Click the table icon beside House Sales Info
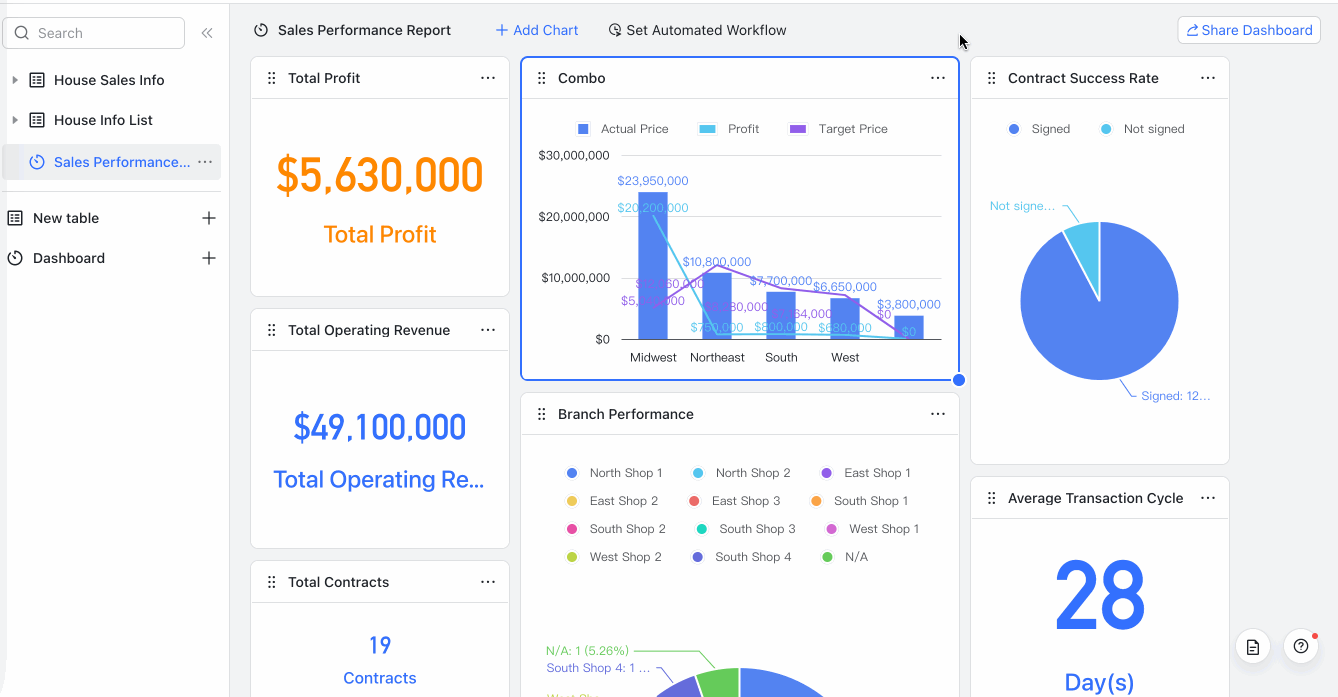The image size is (1338, 697). 37,80
